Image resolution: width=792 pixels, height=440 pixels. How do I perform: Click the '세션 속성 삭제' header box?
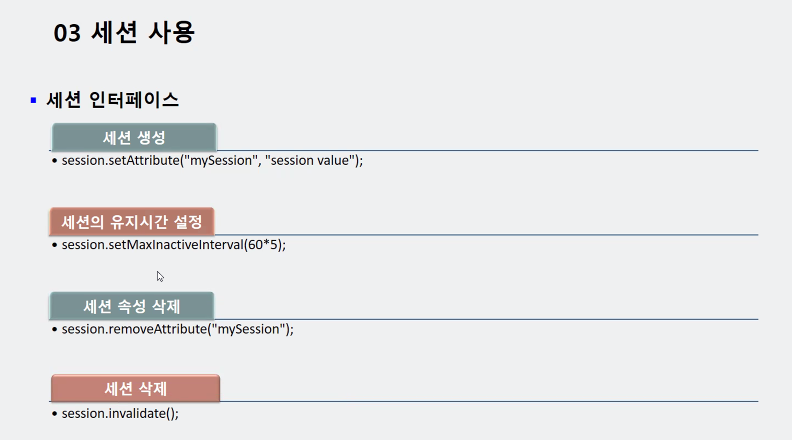132,306
